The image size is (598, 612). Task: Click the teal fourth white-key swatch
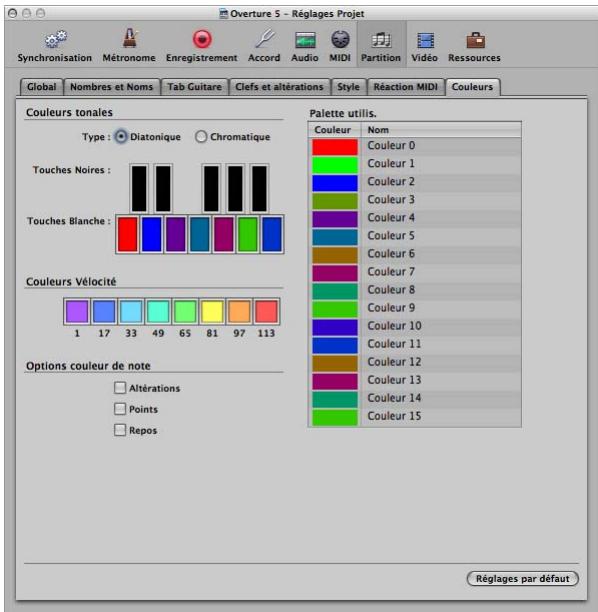pyautogui.click(x=199, y=234)
